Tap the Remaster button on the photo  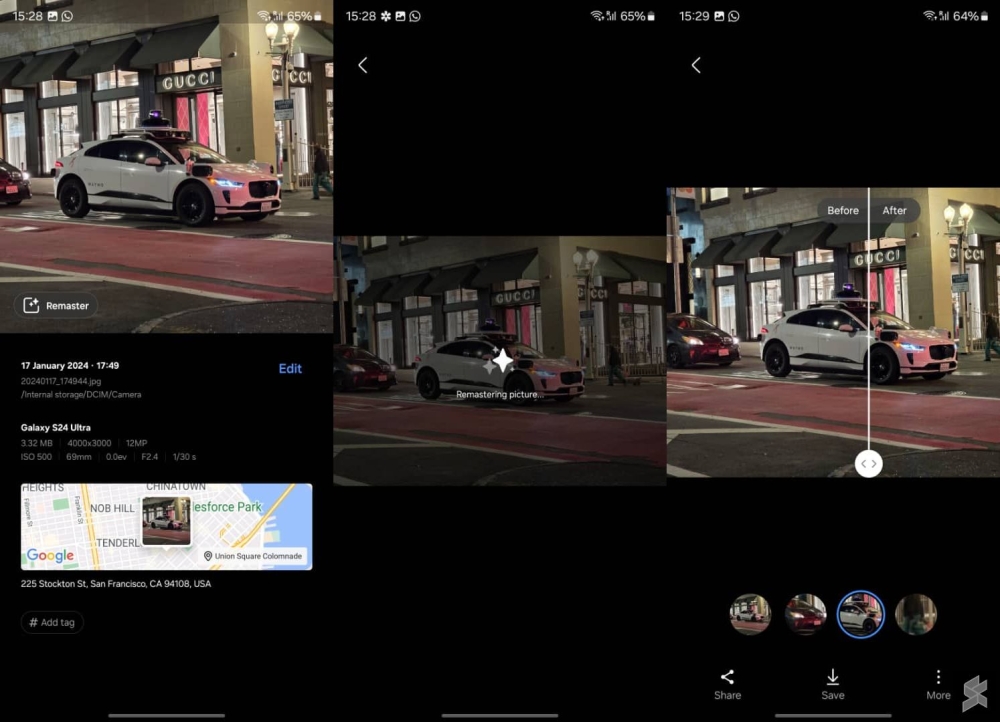point(55,306)
